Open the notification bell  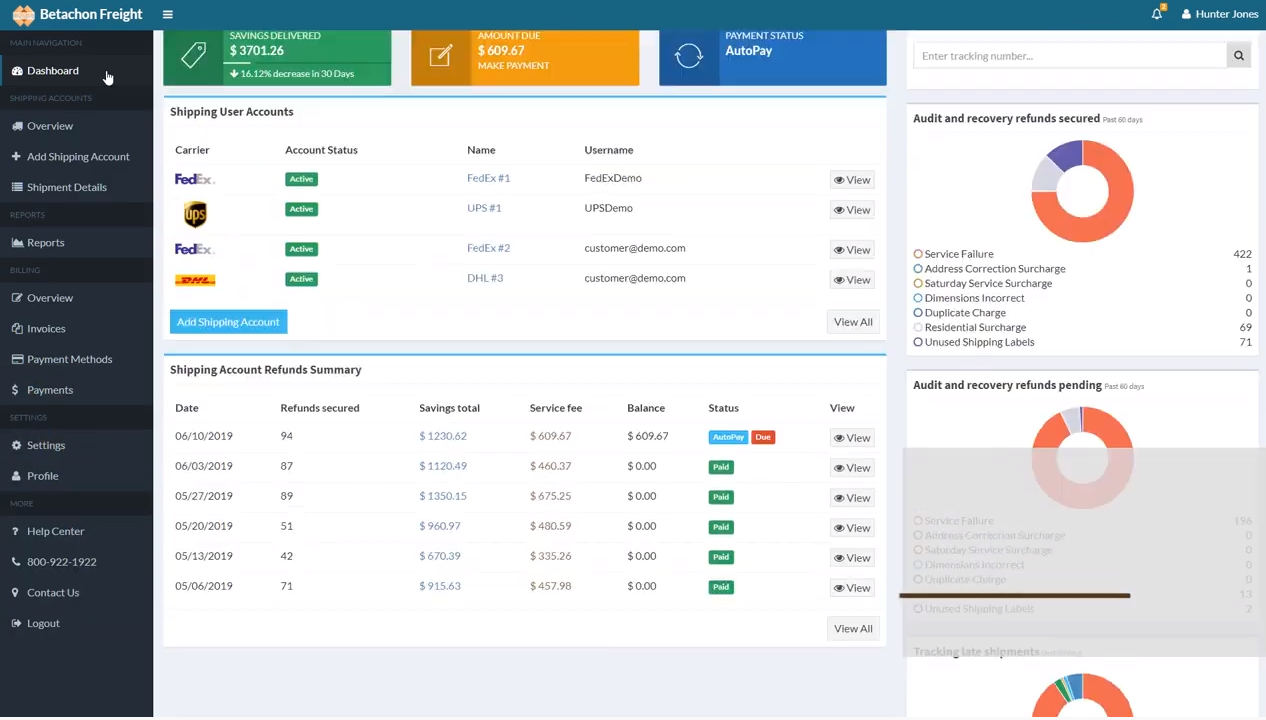click(x=1157, y=13)
